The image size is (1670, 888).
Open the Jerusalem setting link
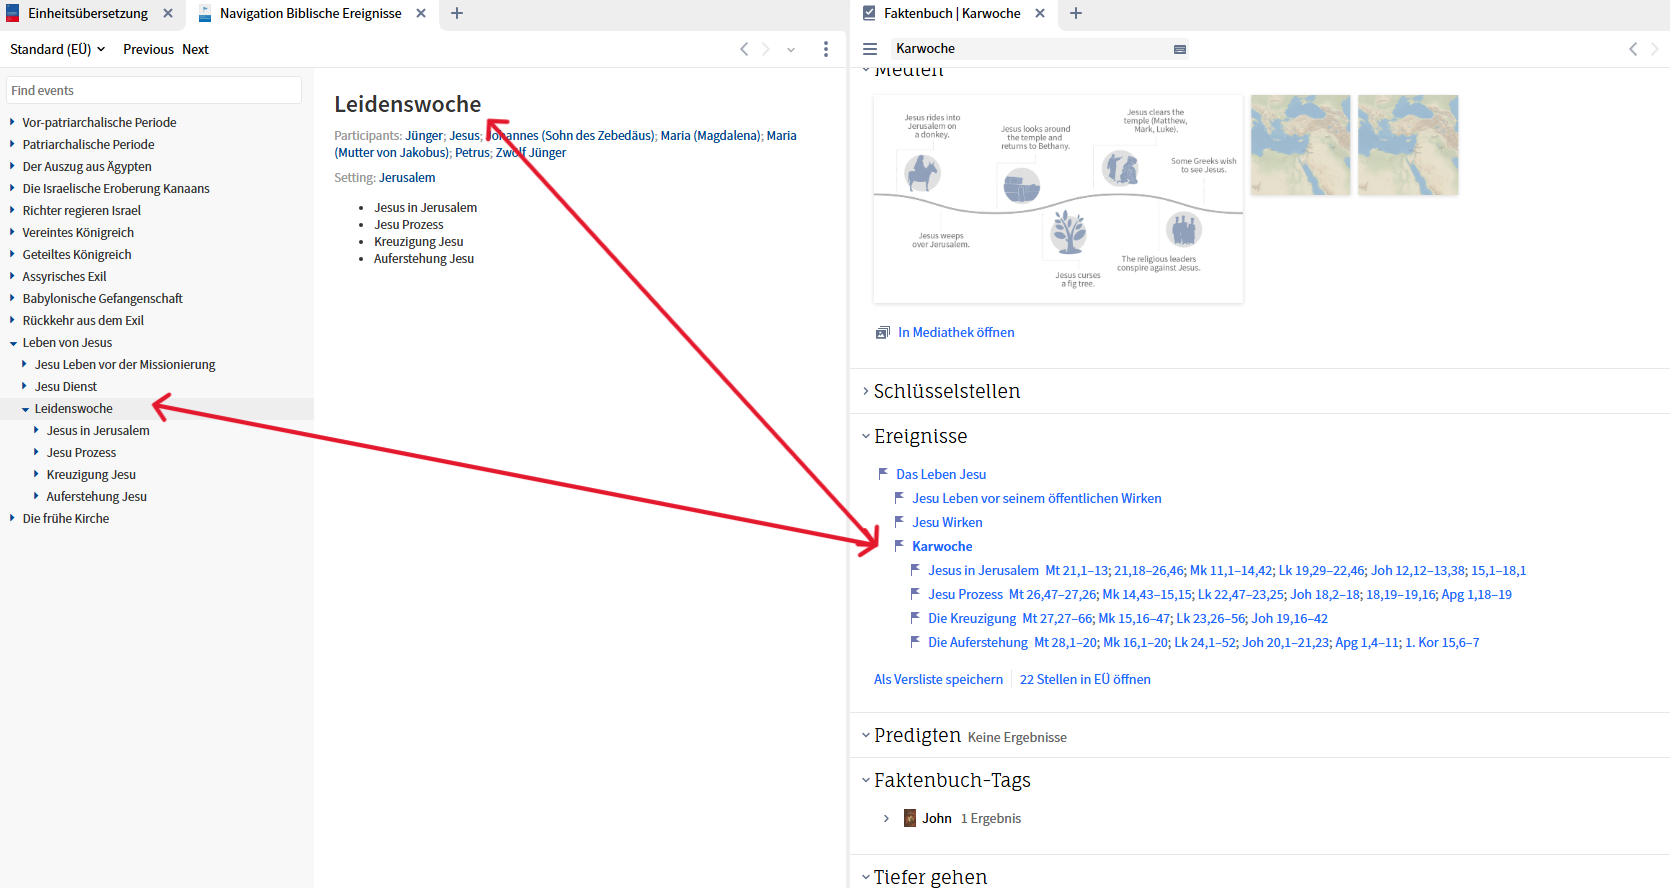pyautogui.click(x=407, y=177)
